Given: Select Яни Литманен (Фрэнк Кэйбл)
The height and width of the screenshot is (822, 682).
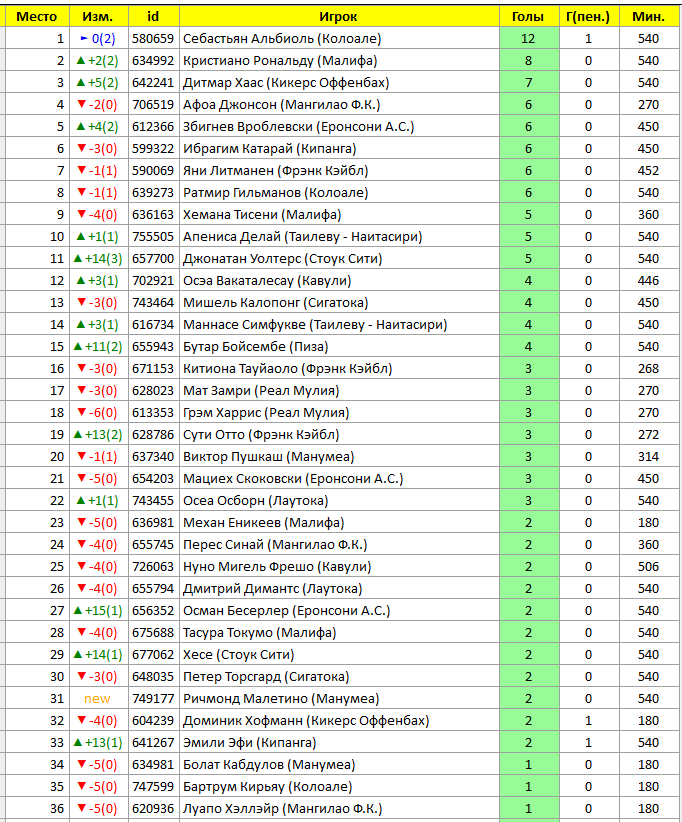Looking at the screenshot, I should pyautogui.click(x=276, y=171).
